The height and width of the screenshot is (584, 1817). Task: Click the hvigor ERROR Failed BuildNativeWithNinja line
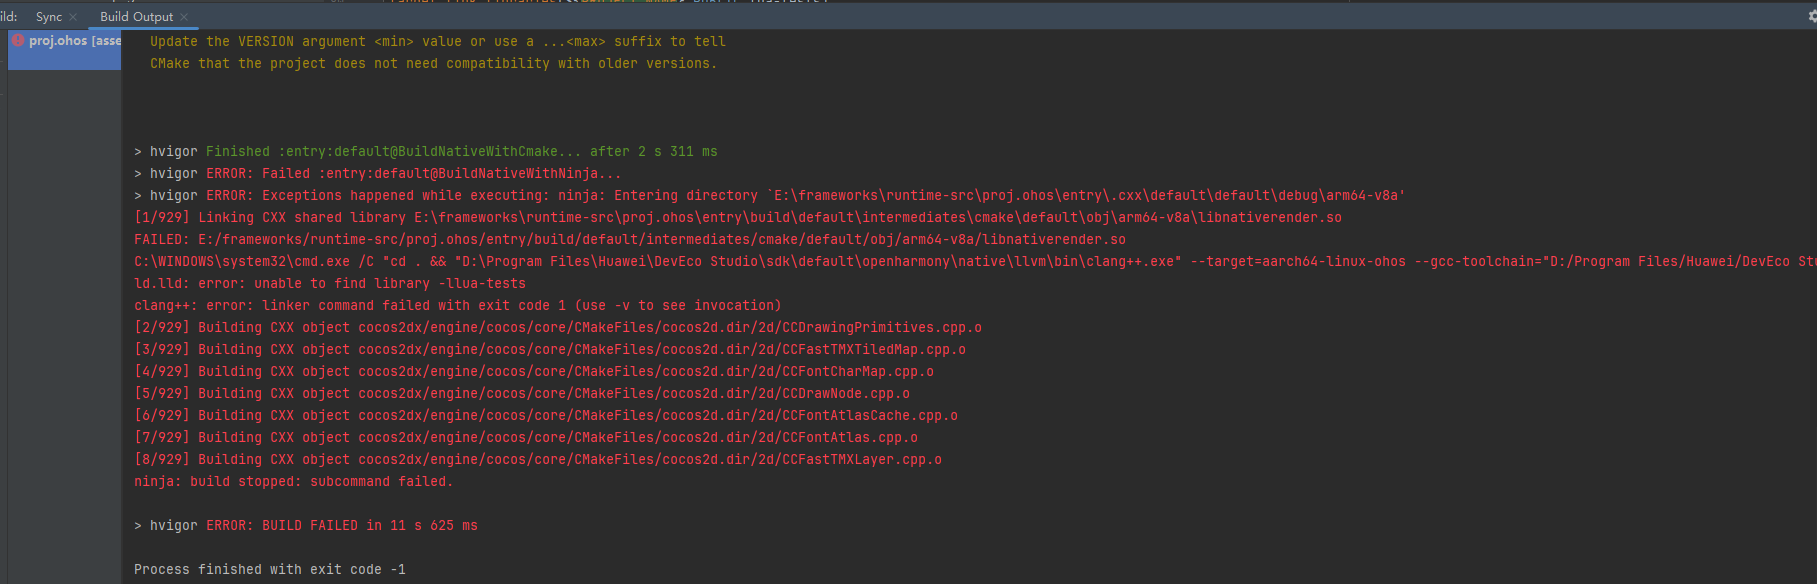(x=385, y=174)
